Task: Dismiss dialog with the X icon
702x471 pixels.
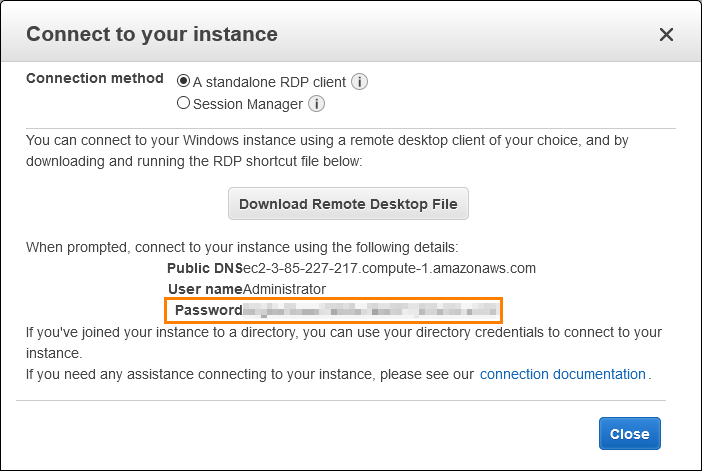Action: (x=666, y=34)
